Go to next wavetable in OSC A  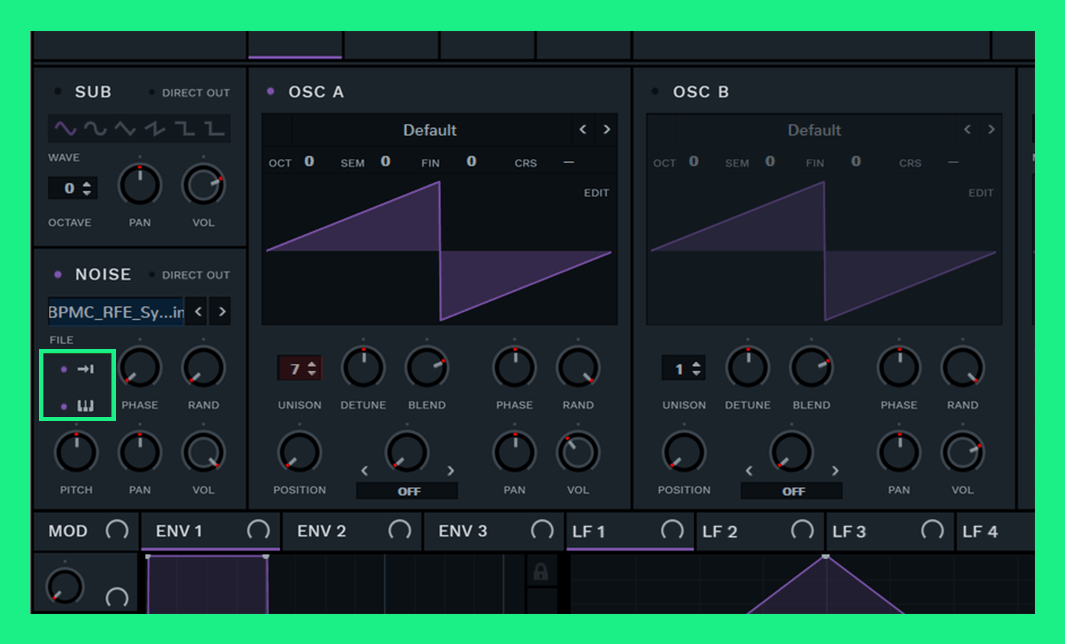[606, 130]
